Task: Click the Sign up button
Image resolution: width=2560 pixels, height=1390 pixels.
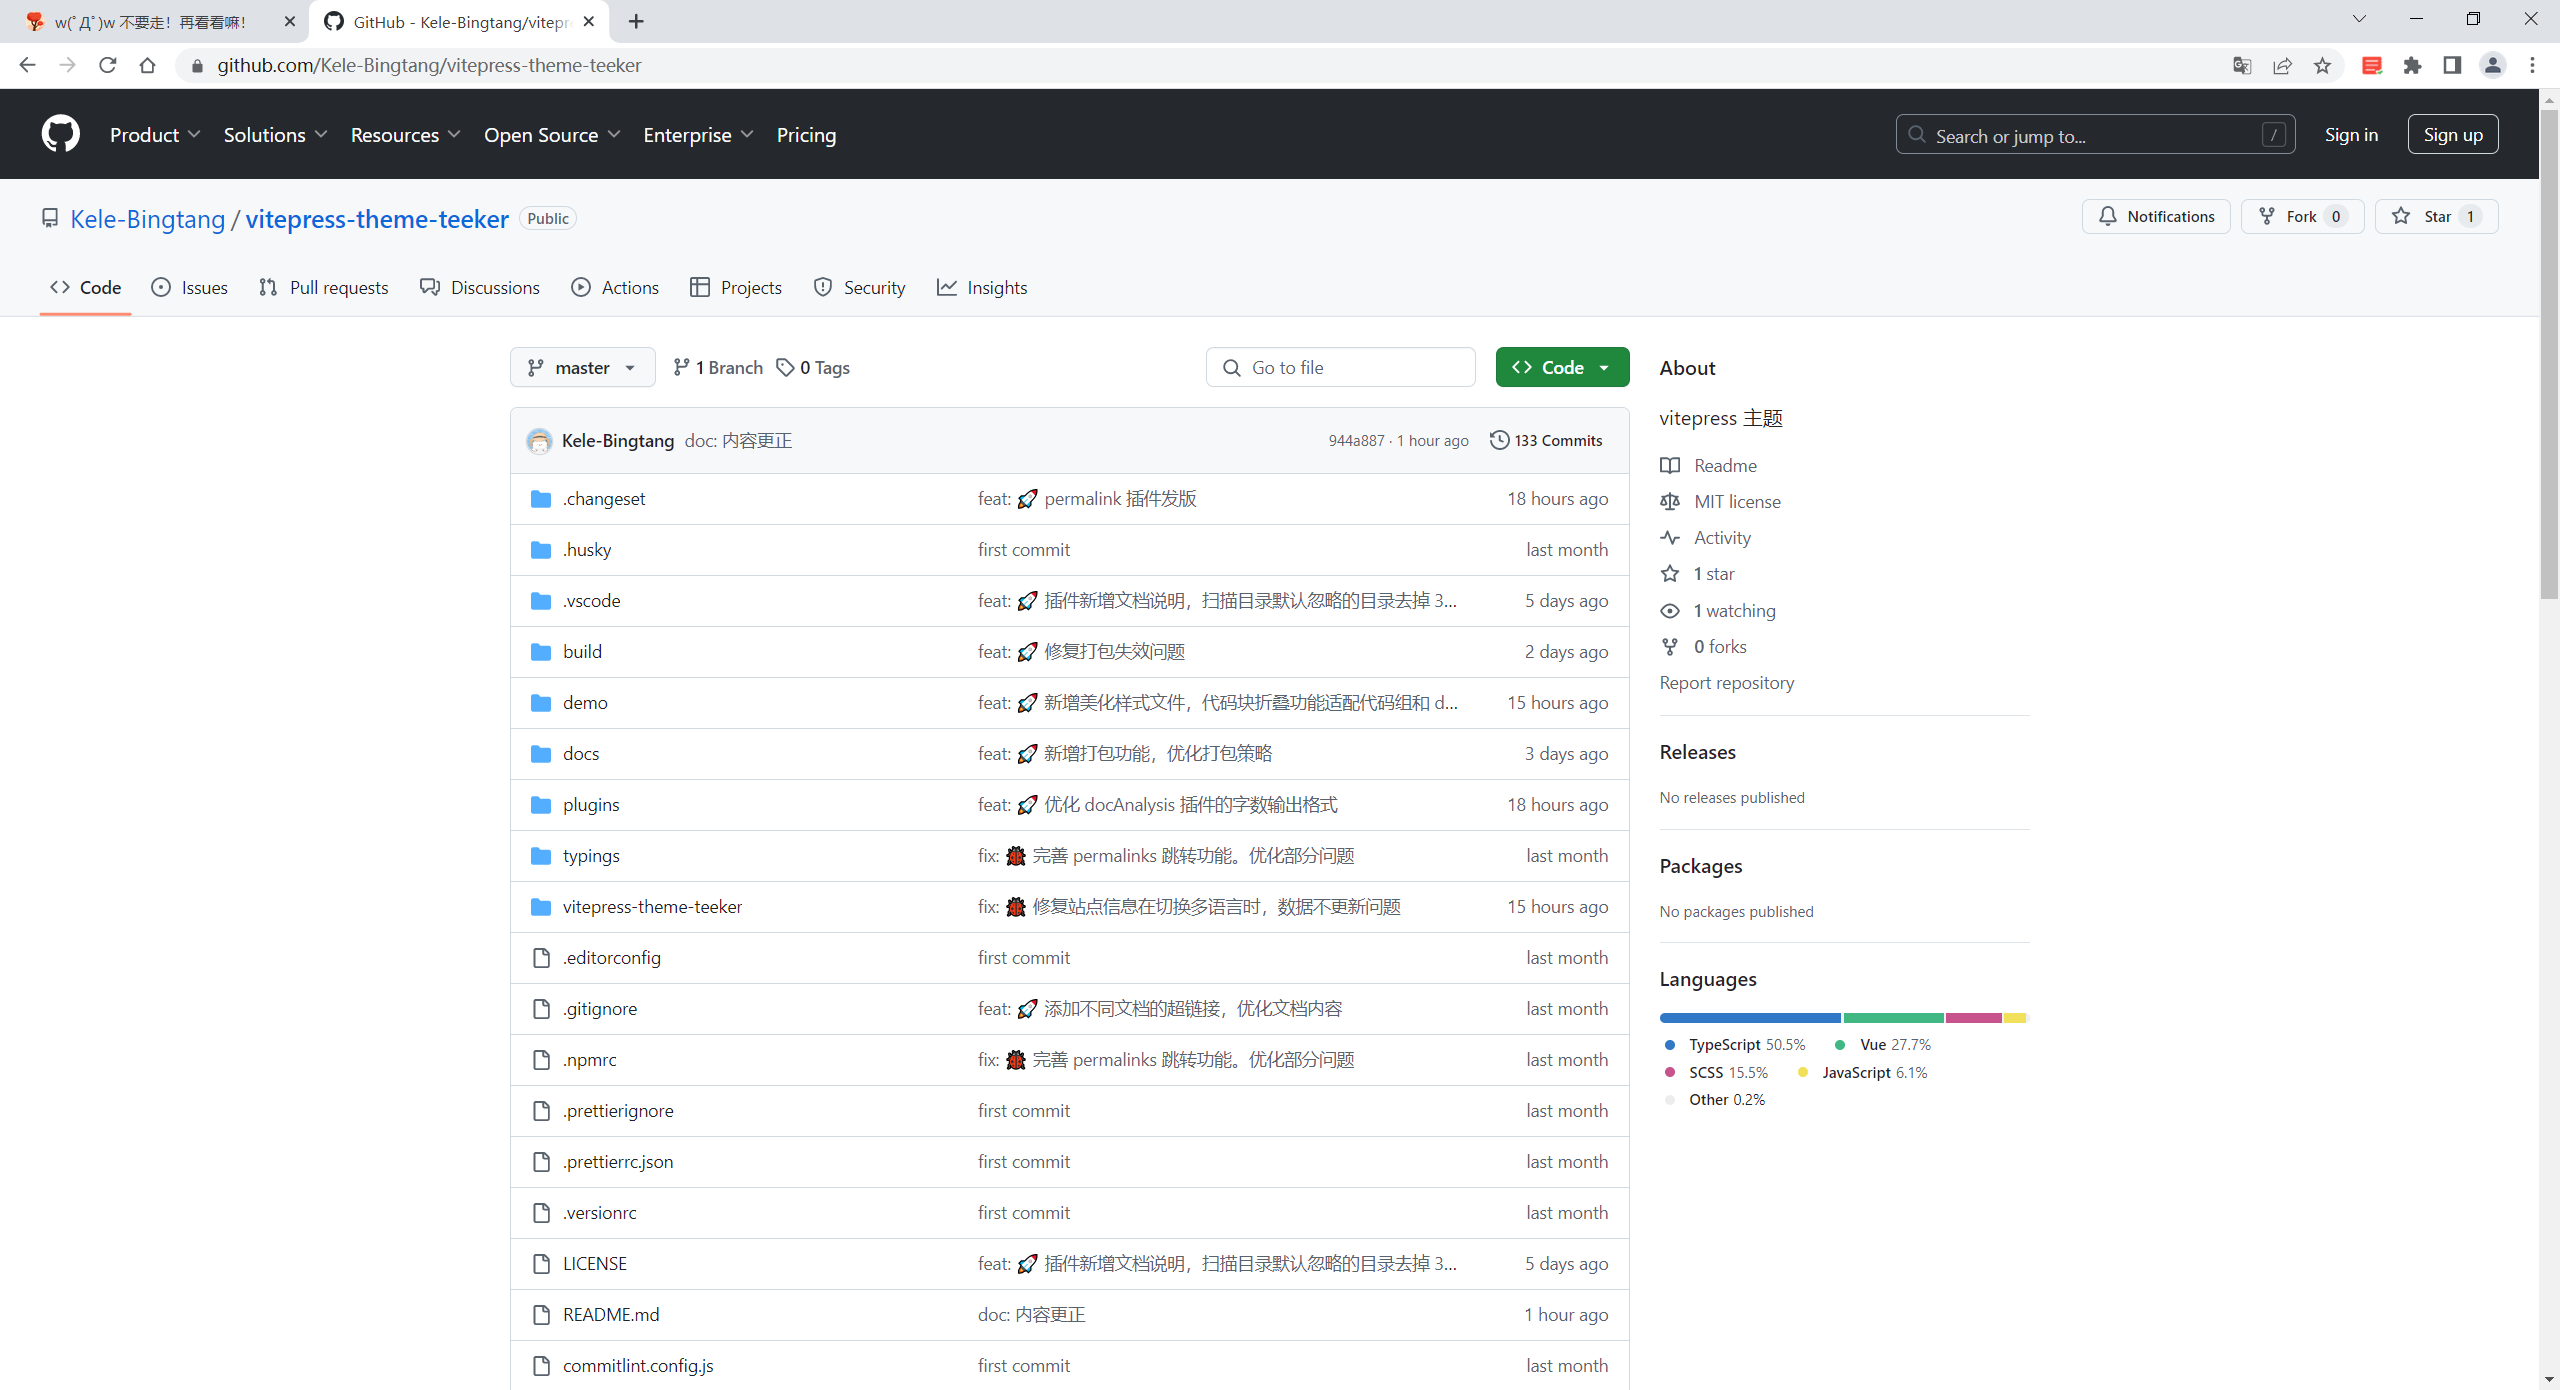Action: [2452, 135]
